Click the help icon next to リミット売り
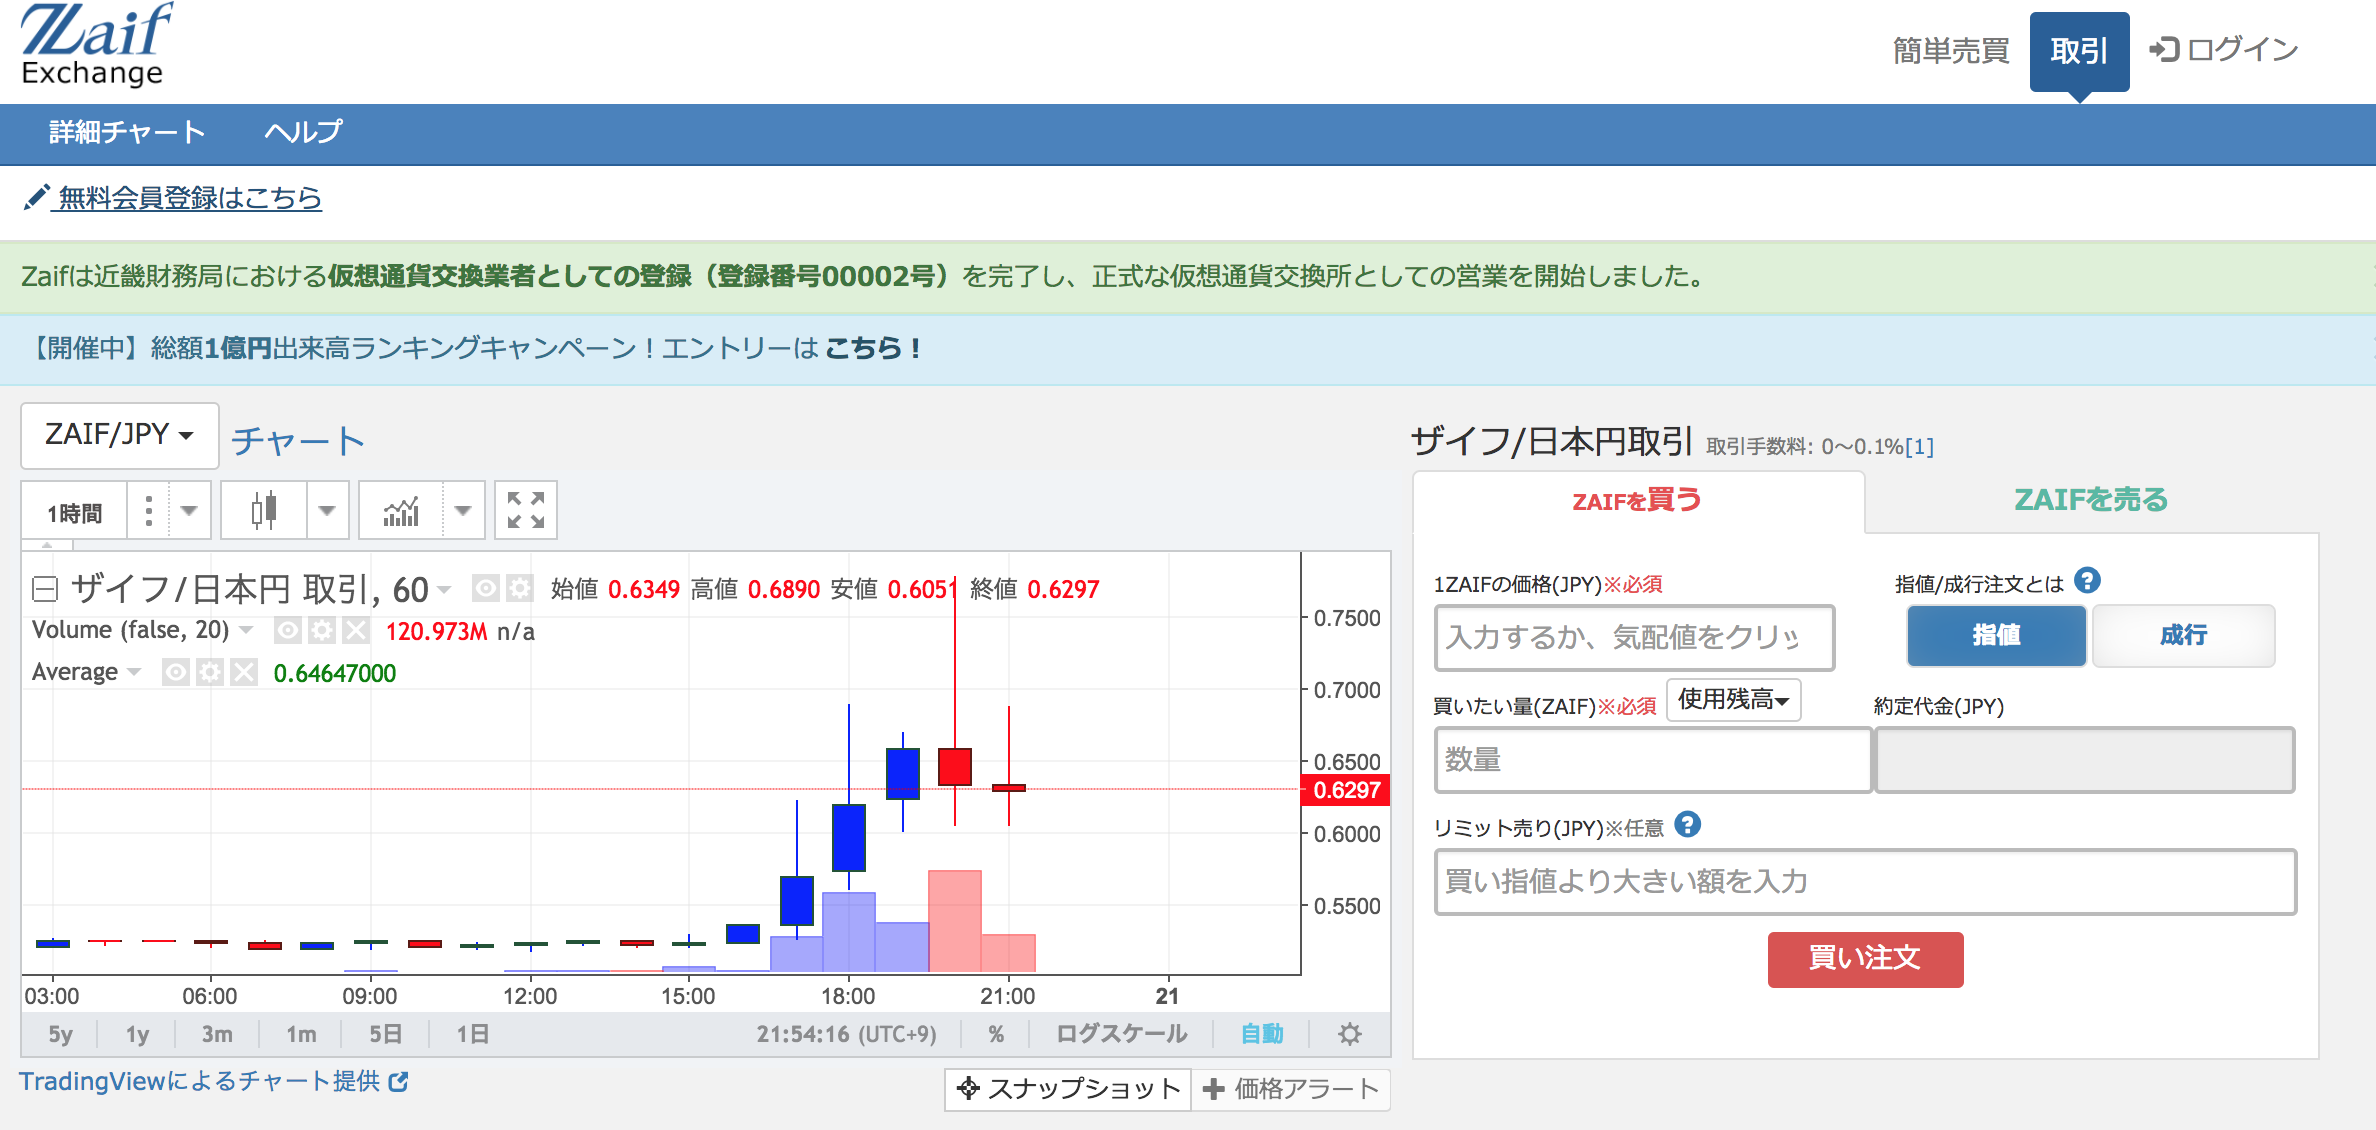Screen dimensions: 2376x1130 [1687, 824]
